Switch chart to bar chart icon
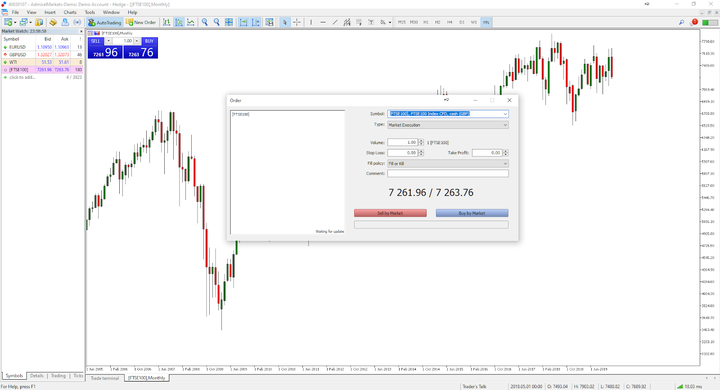The width and height of the screenshot is (720, 390). tap(167, 22)
